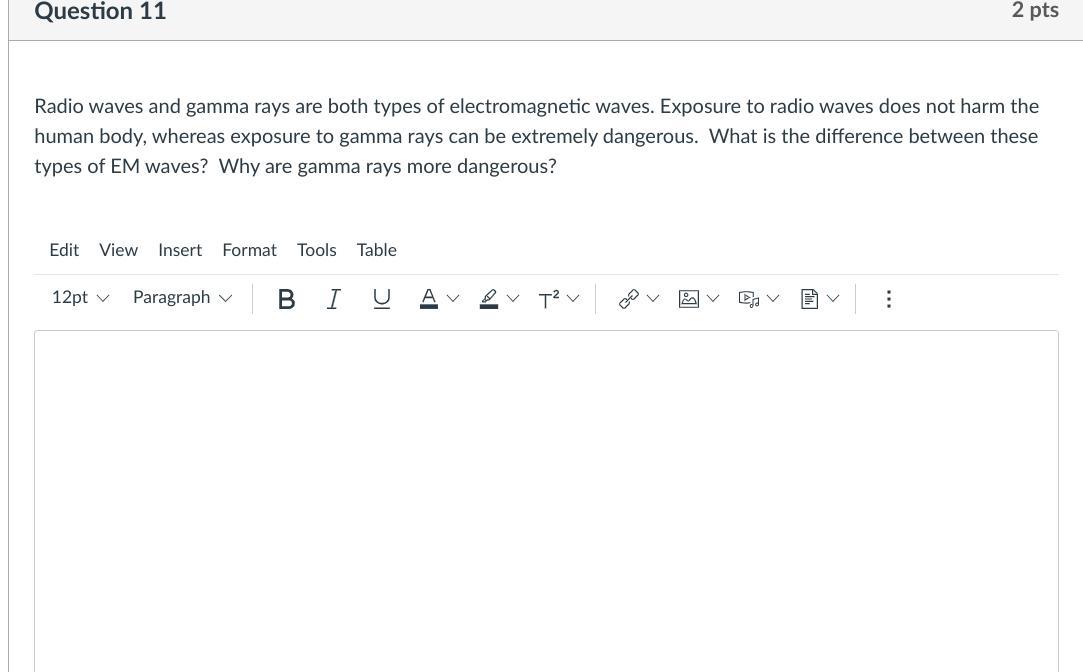Open the Table menu
Screen dimensions: 1083x672
click(376, 250)
